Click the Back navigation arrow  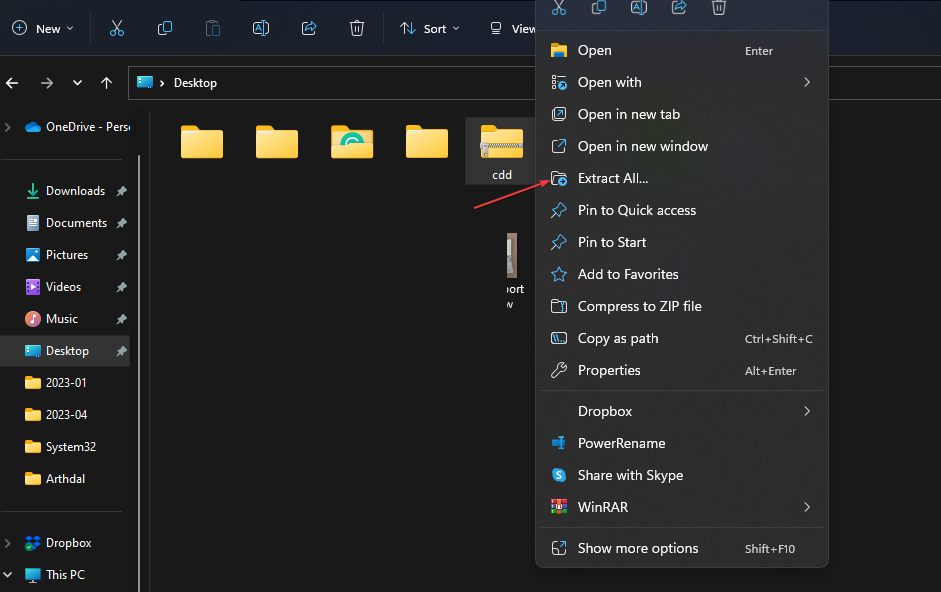(13, 83)
